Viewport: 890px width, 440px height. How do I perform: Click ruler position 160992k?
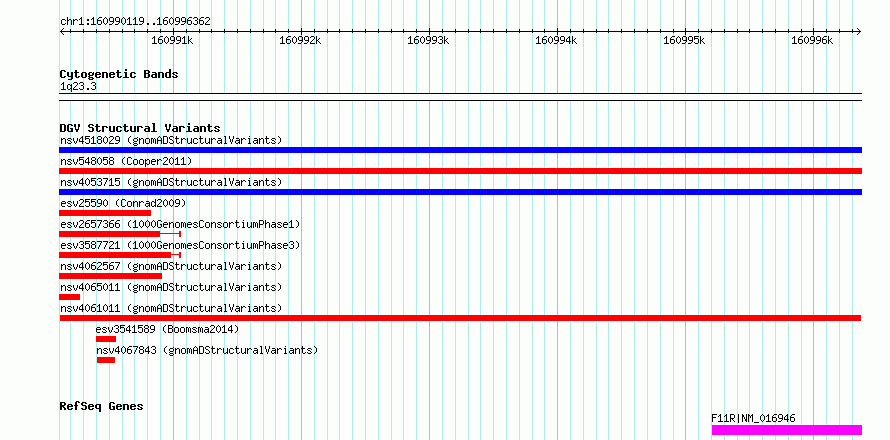point(300,40)
